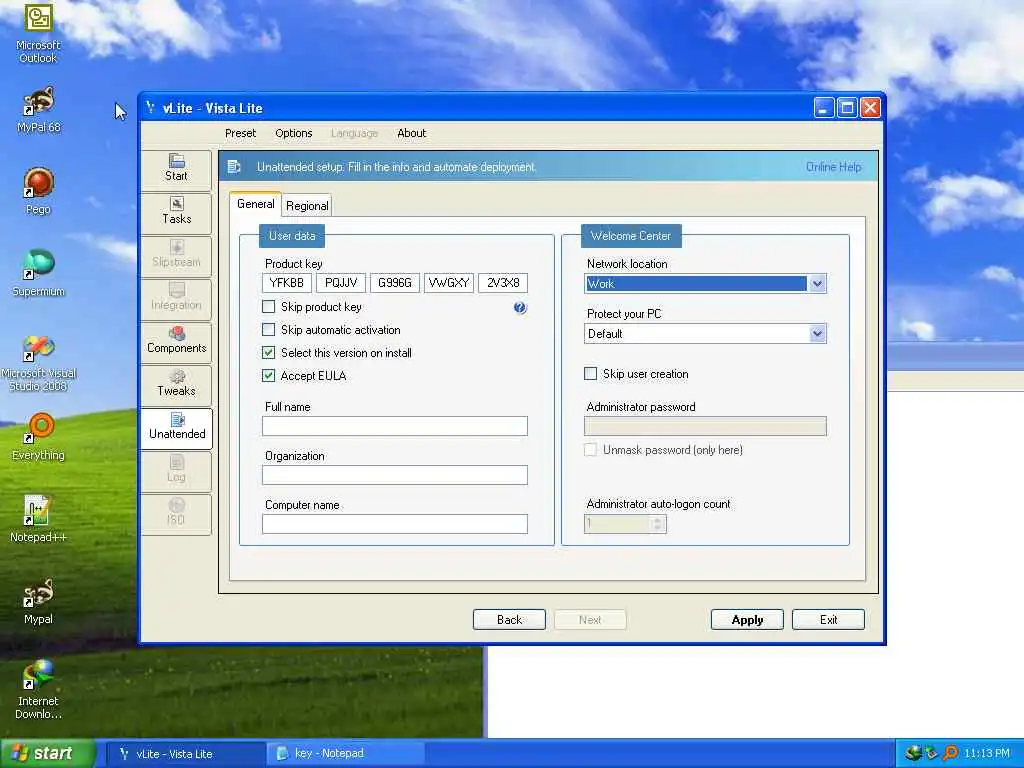The width and height of the screenshot is (1024, 768).
Task: Select the Everything desktop shortcut
Action: [38, 438]
